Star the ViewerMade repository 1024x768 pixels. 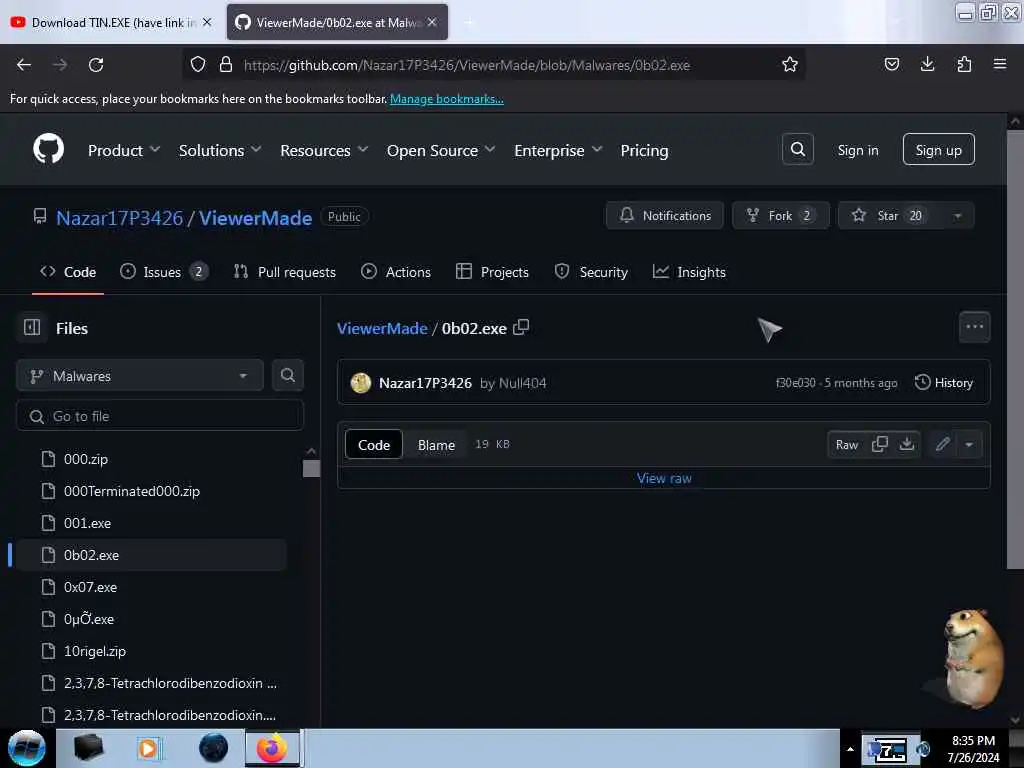click(889, 216)
